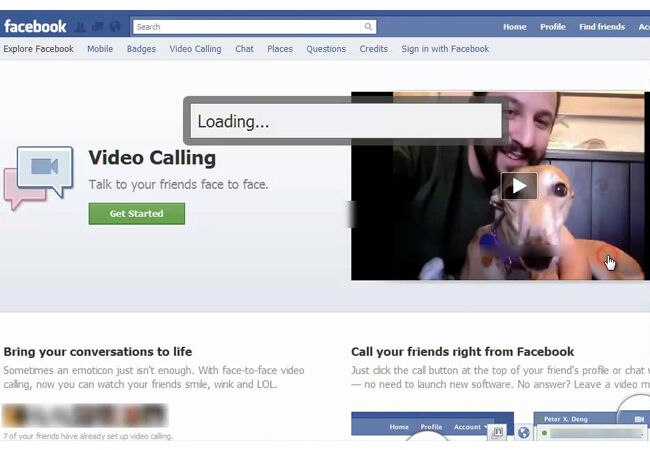Click Peter X. Deng chat window preview
The width and height of the screenshot is (650, 450).
click(592, 426)
